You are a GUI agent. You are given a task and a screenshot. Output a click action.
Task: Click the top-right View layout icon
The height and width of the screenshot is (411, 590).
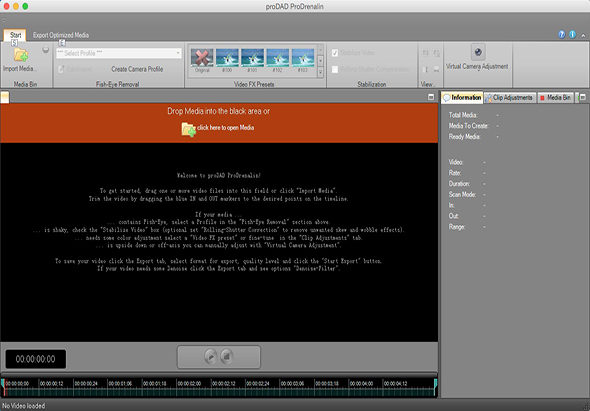pos(436,53)
